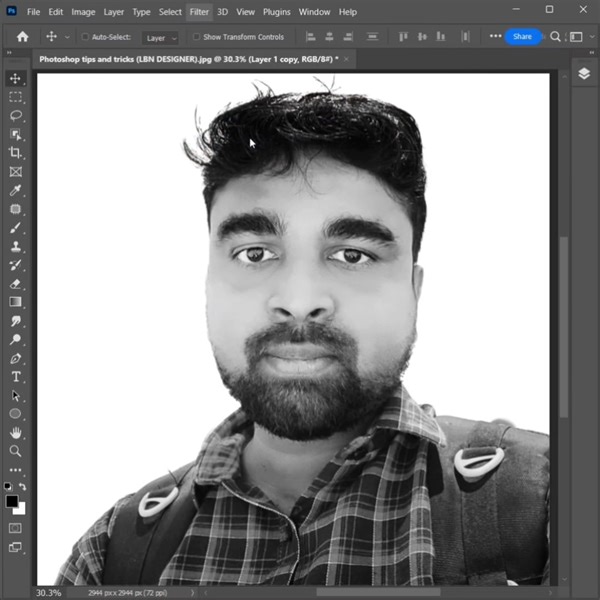
Task: Toggle Quick Mask mode
Action: pos(15,528)
